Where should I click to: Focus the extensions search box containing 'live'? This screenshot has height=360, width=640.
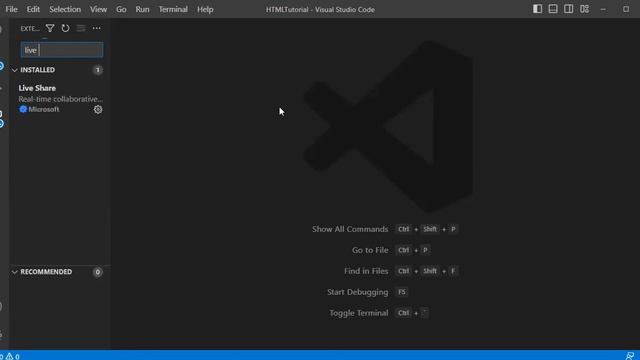coord(62,50)
